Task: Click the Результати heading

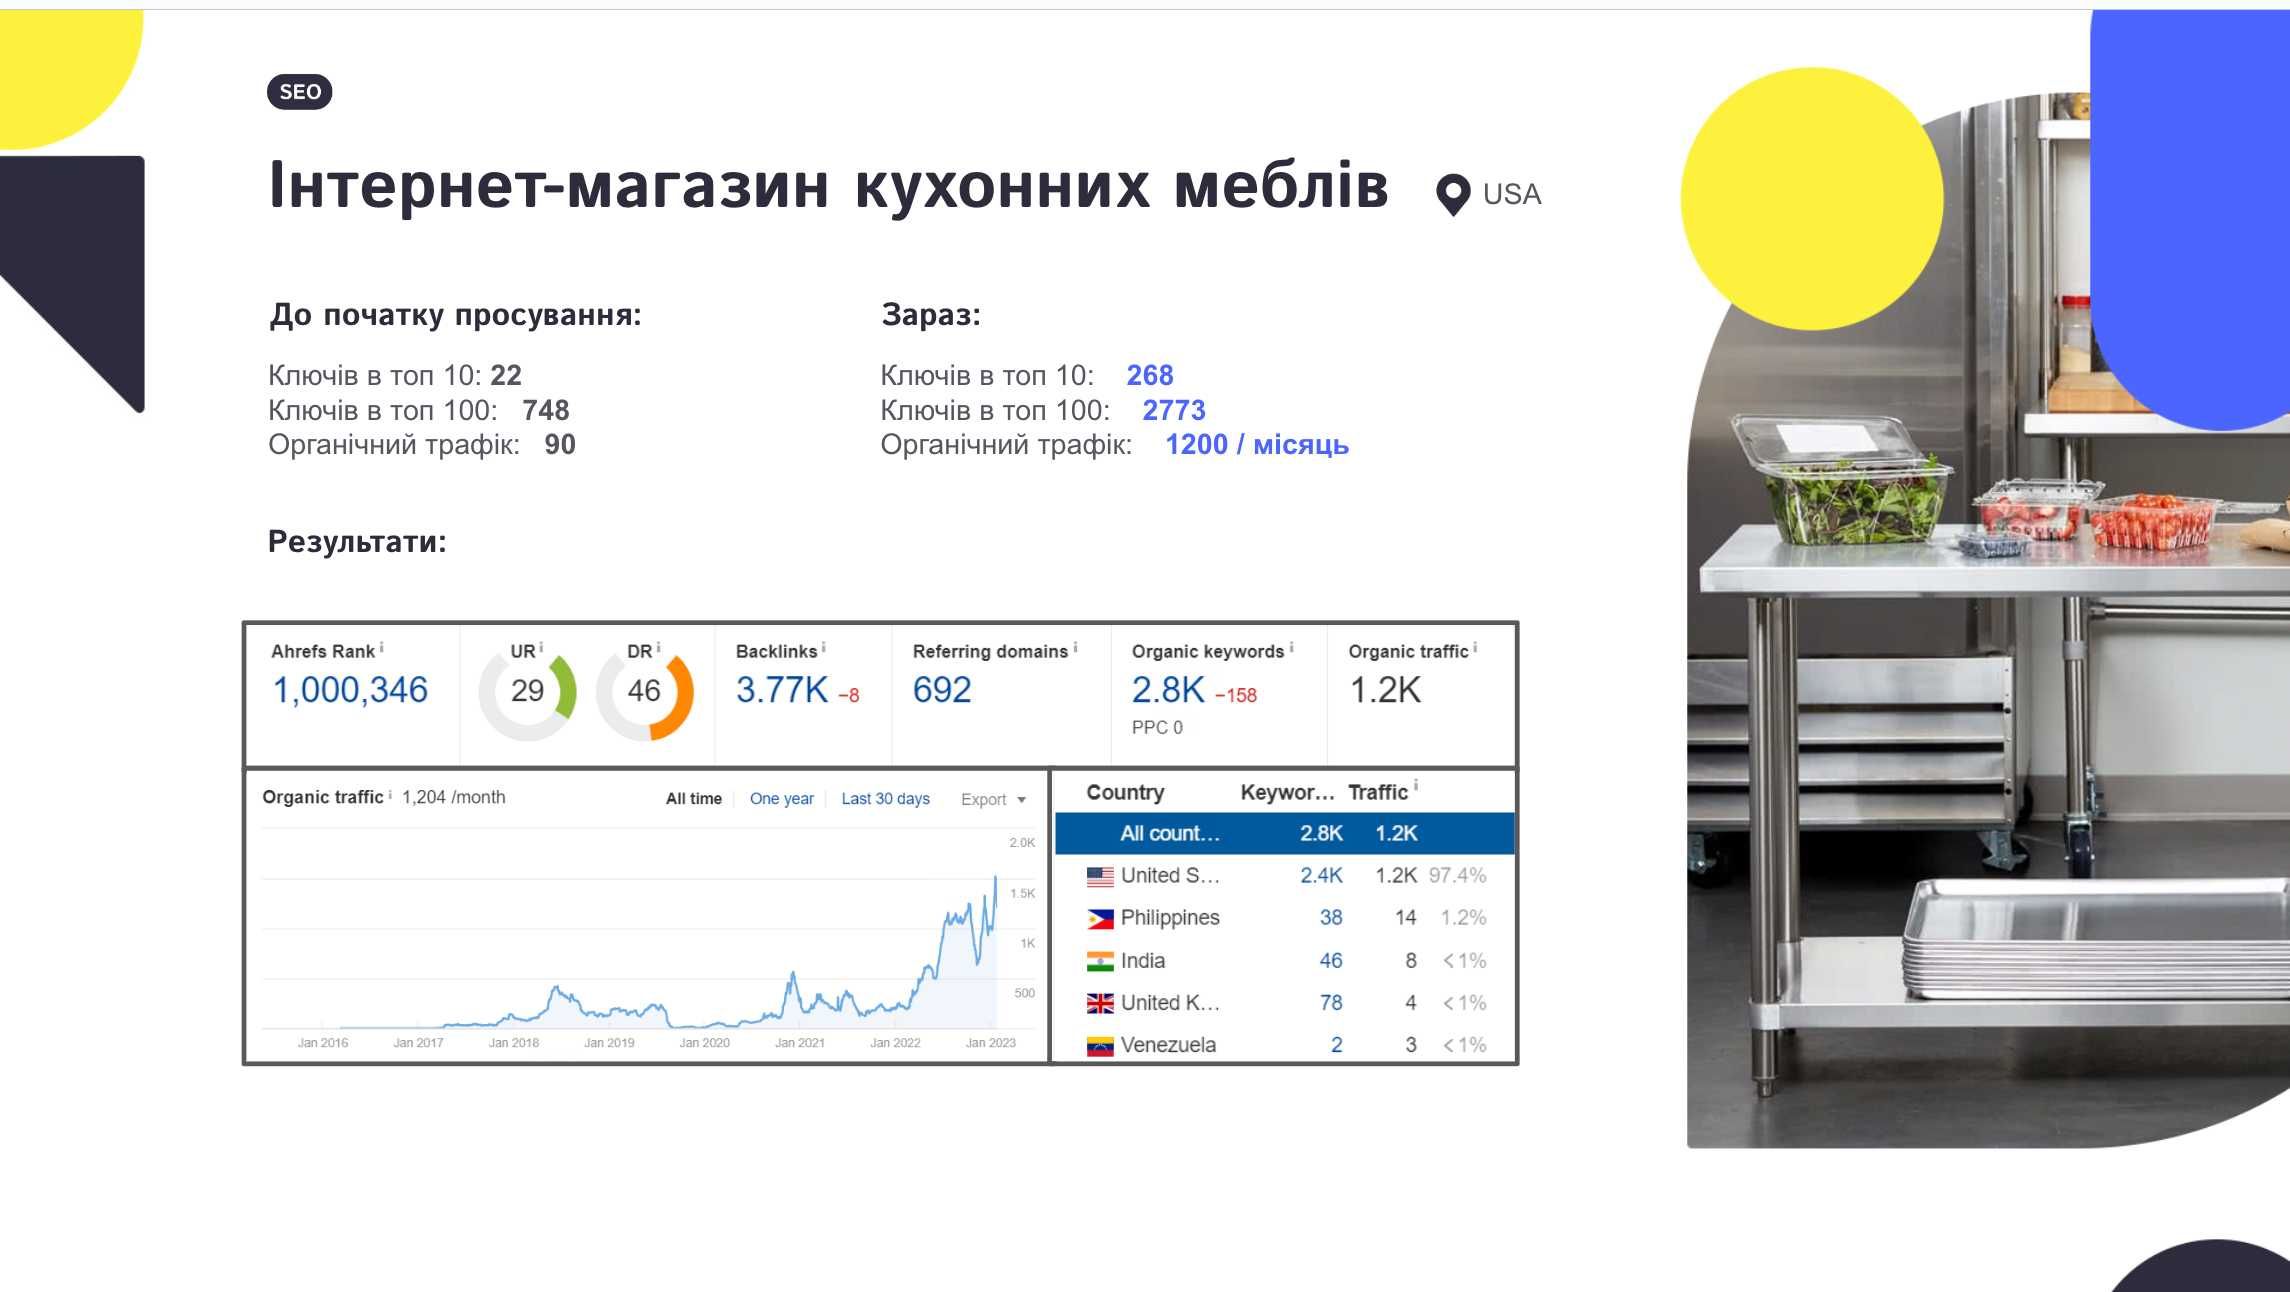Action: coord(357,542)
